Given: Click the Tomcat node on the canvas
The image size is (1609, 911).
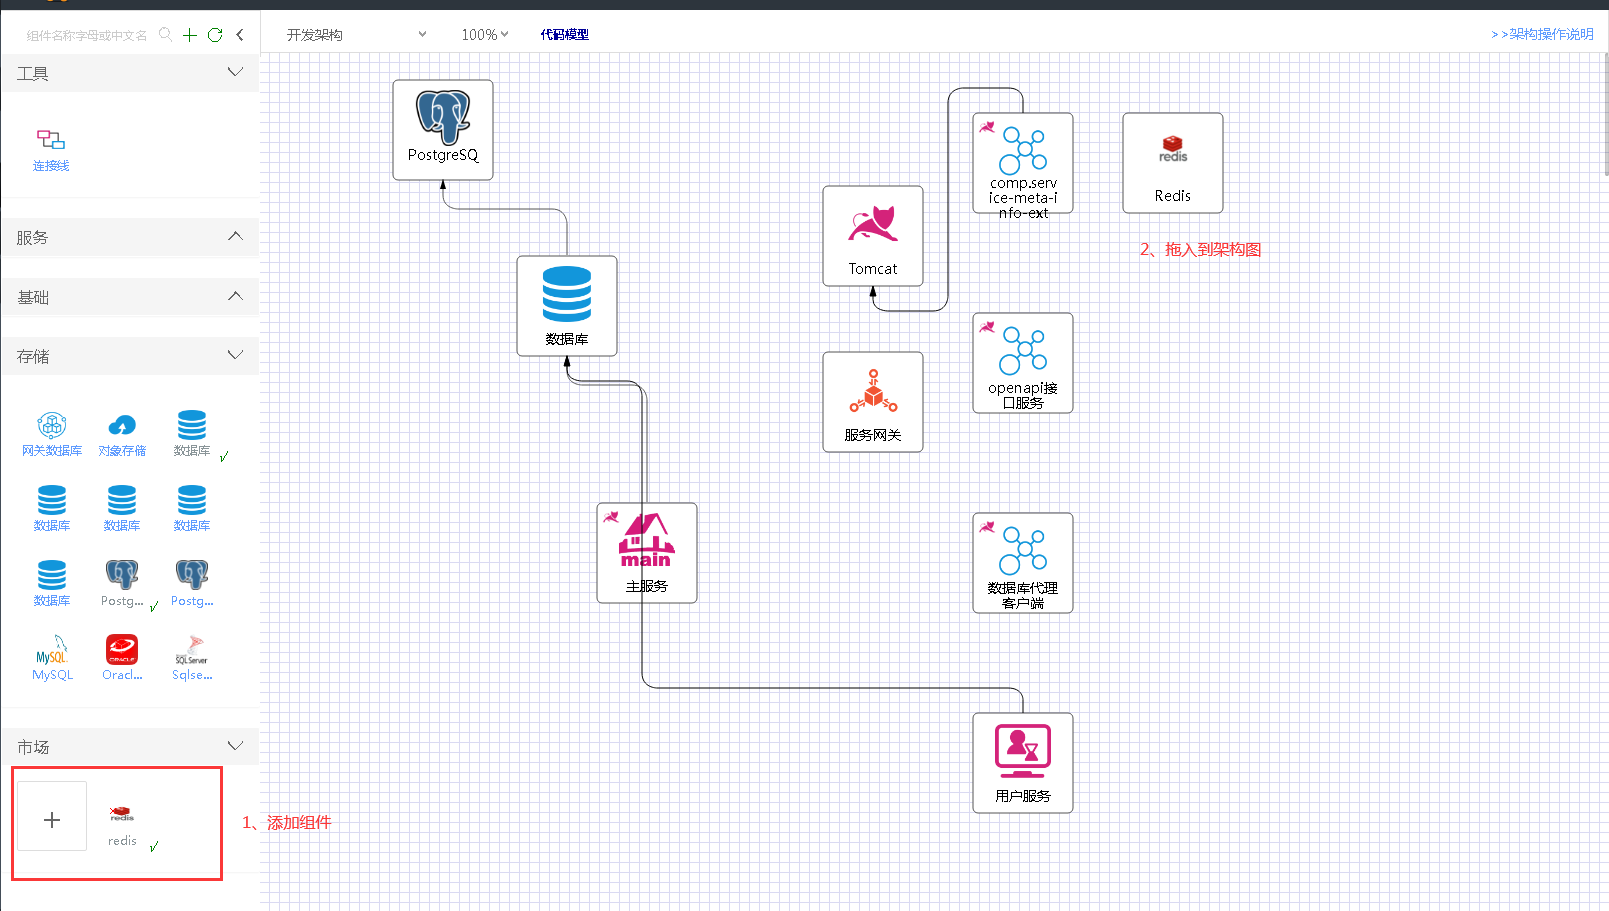Looking at the screenshot, I should point(872,236).
